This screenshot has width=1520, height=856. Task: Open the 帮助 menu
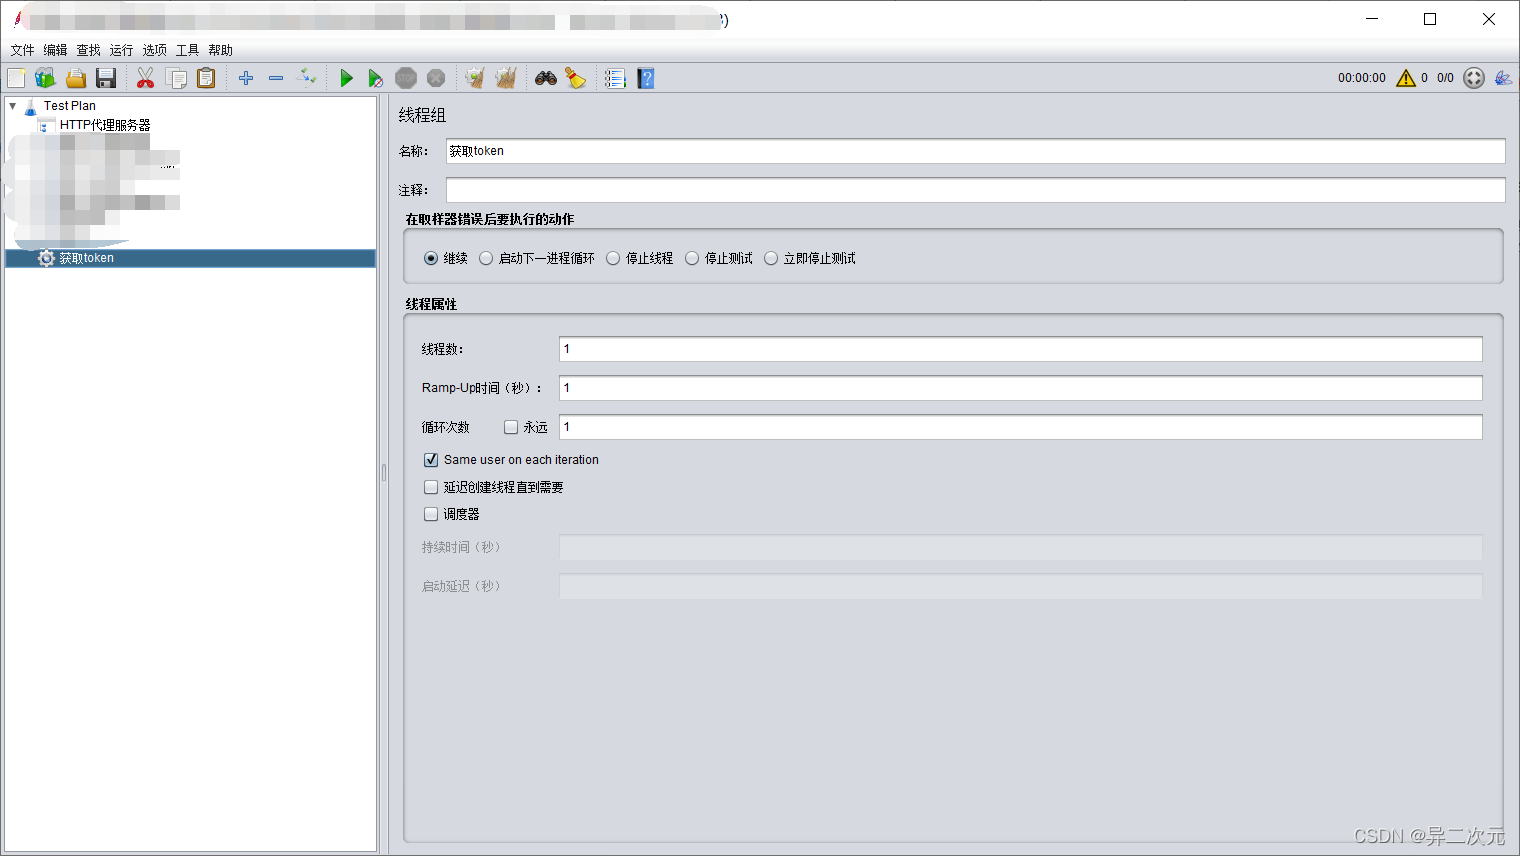tap(220, 50)
